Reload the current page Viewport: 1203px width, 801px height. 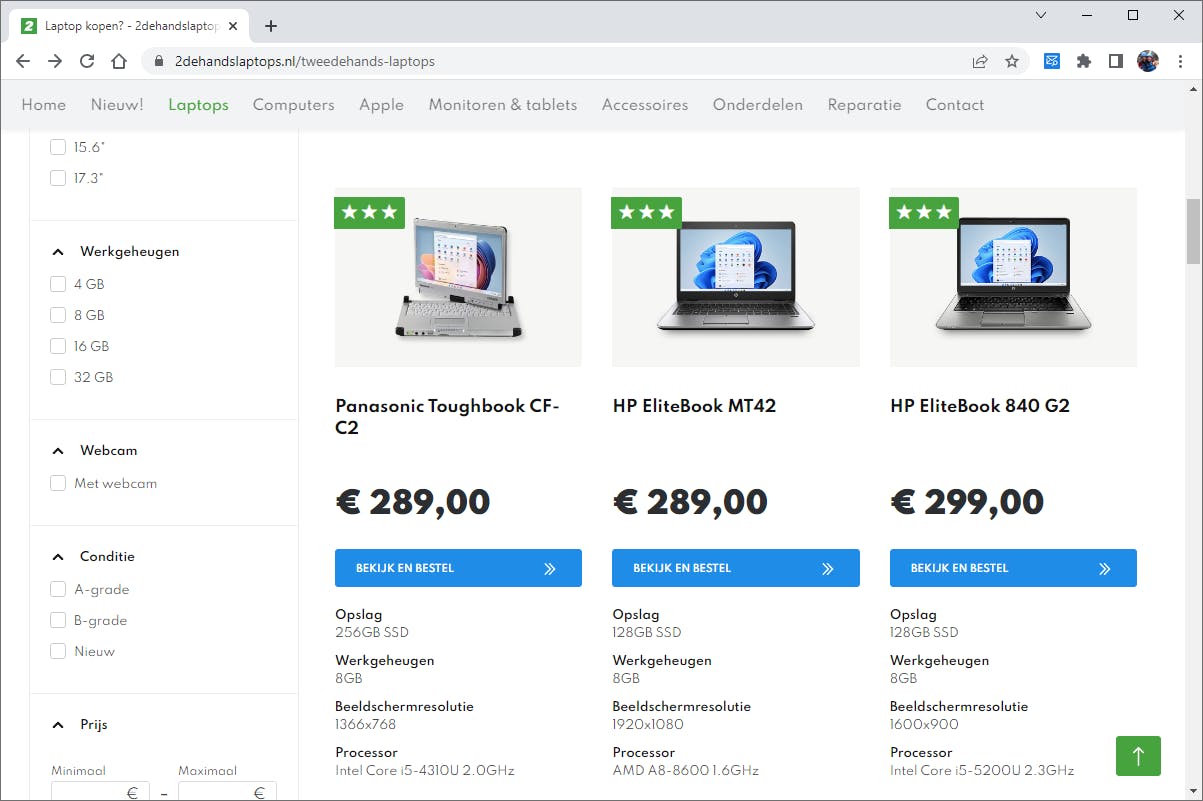[x=87, y=61]
